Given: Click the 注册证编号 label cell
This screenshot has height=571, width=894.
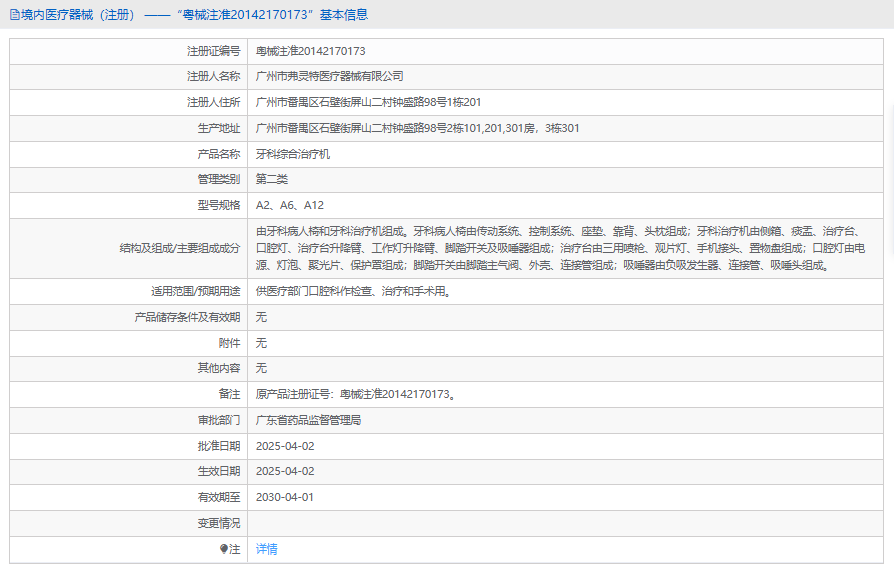Looking at the screenshot, I should 129,51.
